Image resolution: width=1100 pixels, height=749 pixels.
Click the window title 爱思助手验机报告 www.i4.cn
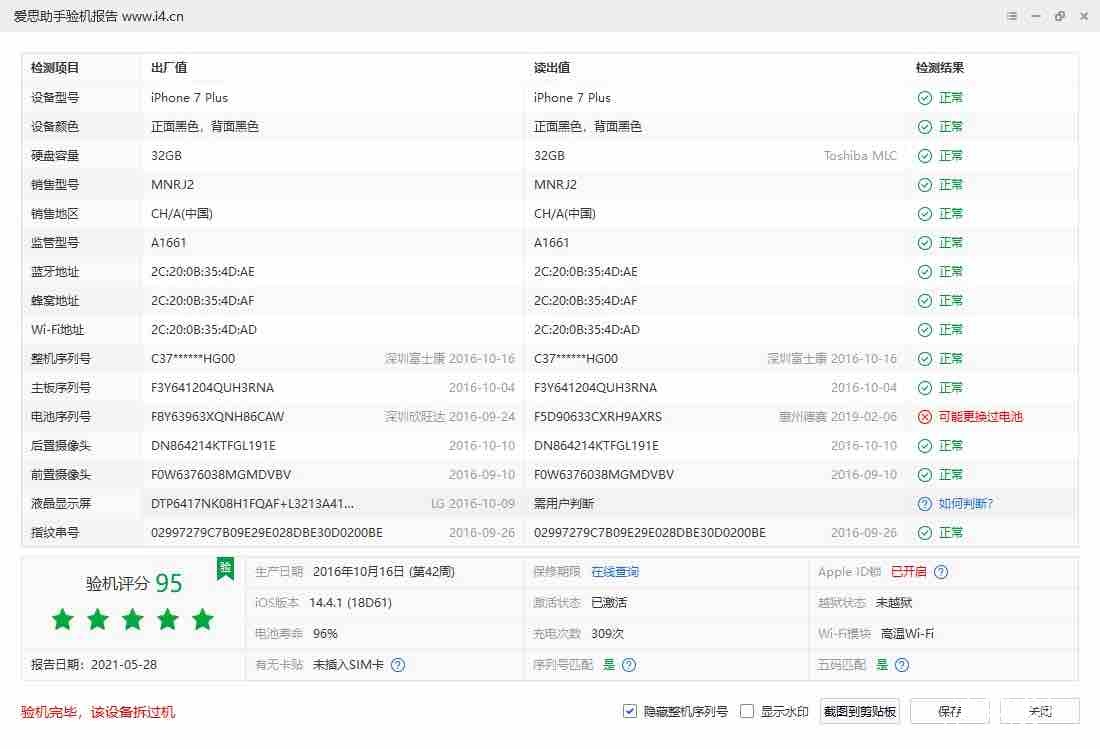pos(98,16)
